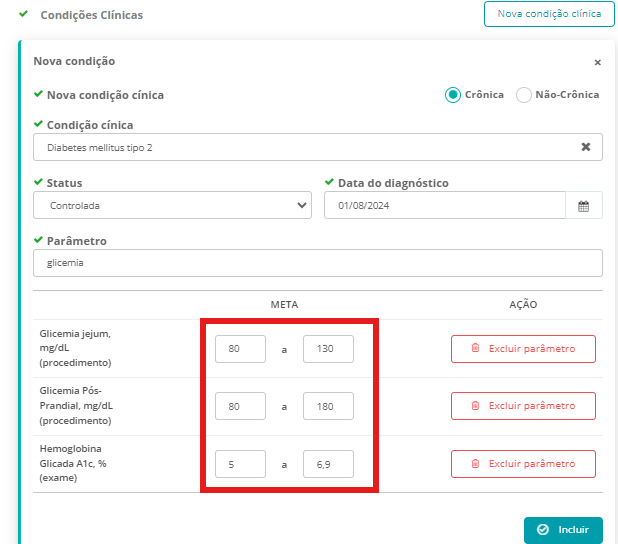Select the Não-Crônica radio option
This screenshot has height=544, width=618.
pyautogui.click(x=524, y=95)
